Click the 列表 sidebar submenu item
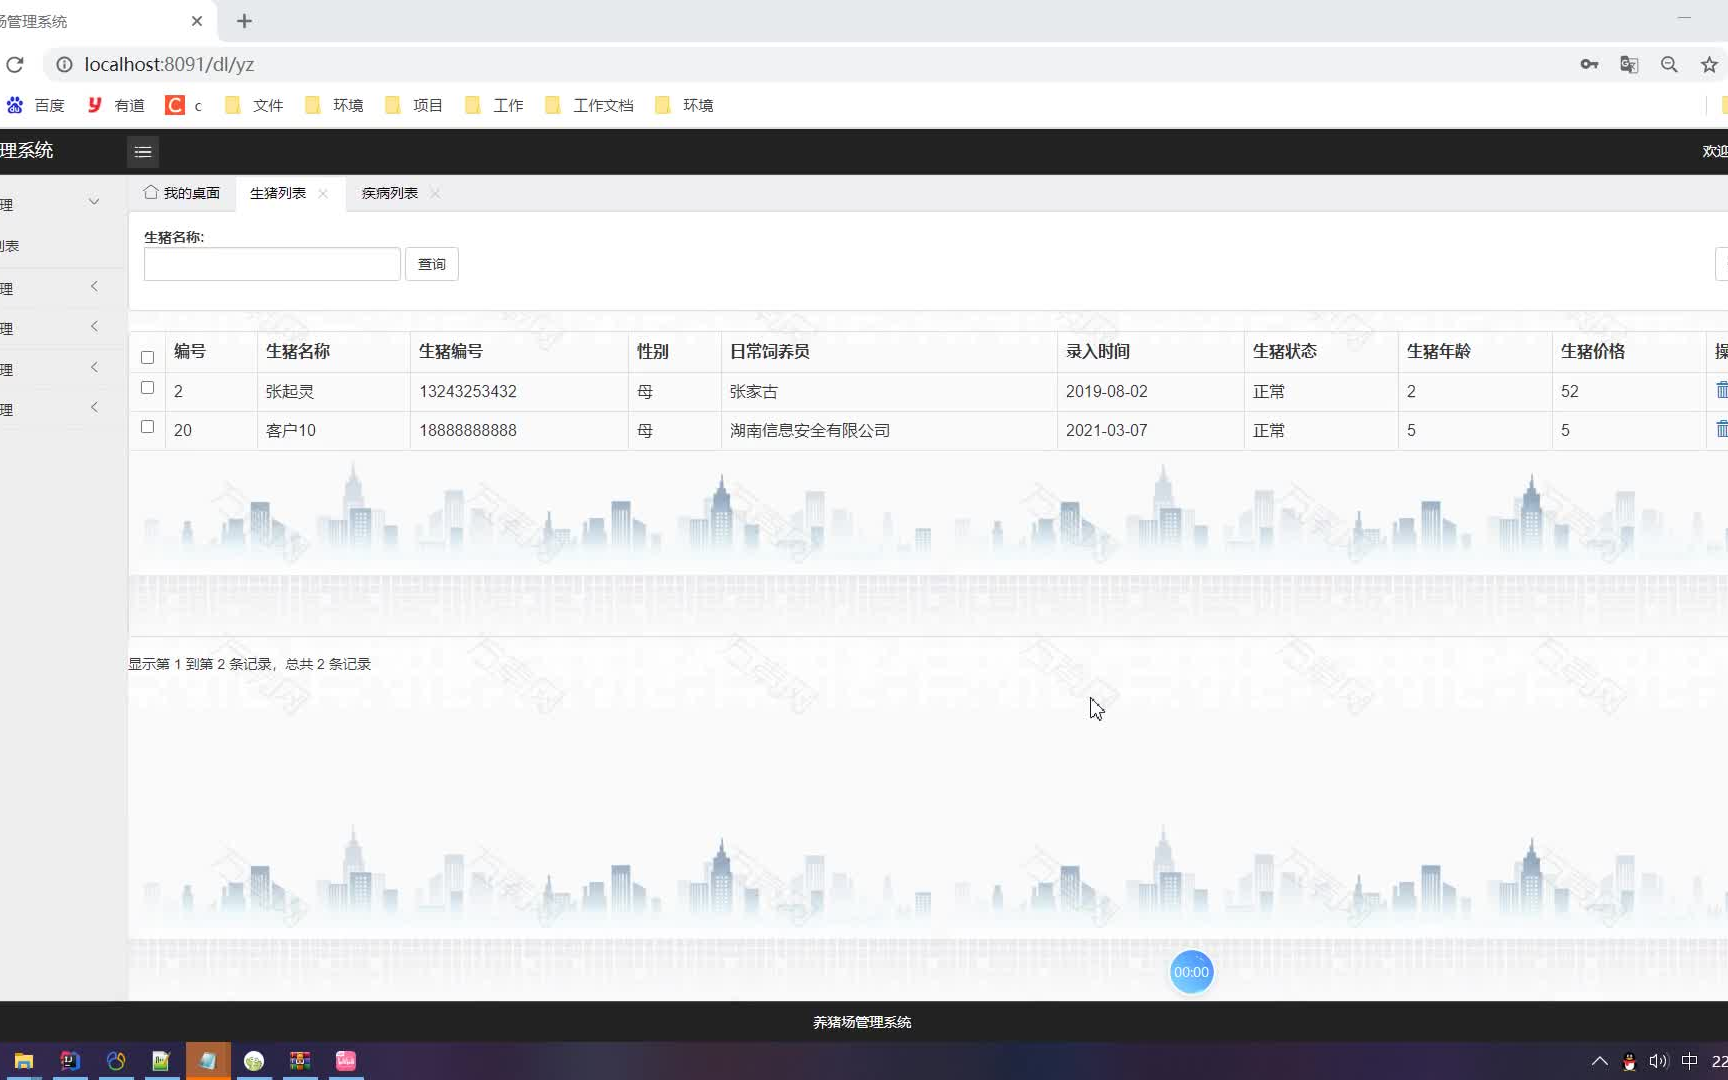The width and height of the screenshot is (1728, 1080). tap(10, 246)
